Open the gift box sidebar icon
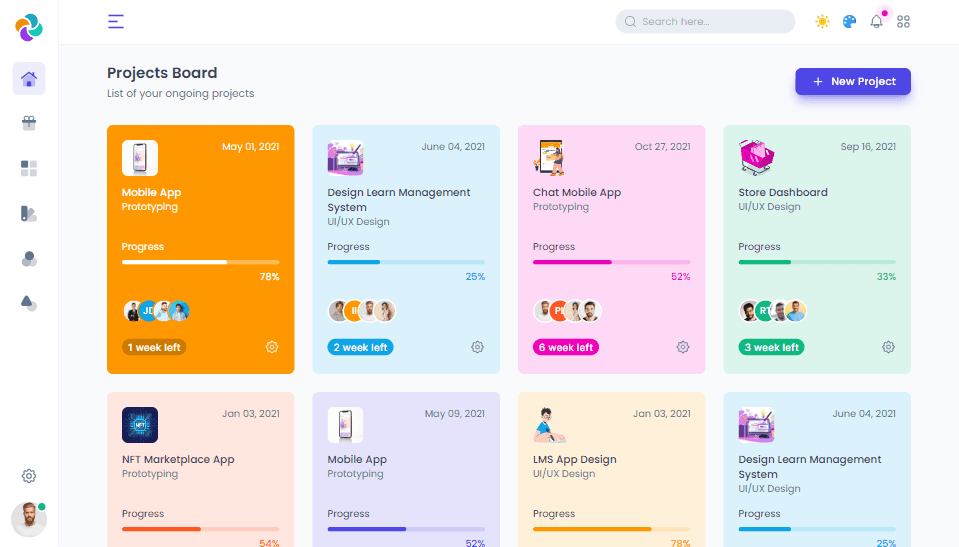The height and width of the screenshot is (547, 959). [29, 123]
